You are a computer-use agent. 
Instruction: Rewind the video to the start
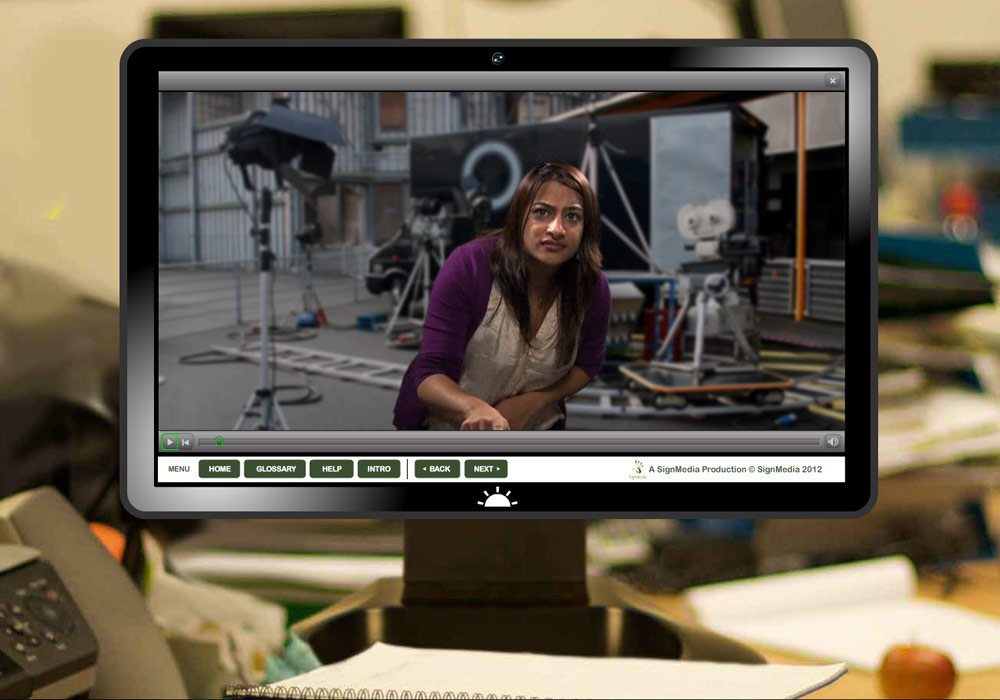click(186, 442)
